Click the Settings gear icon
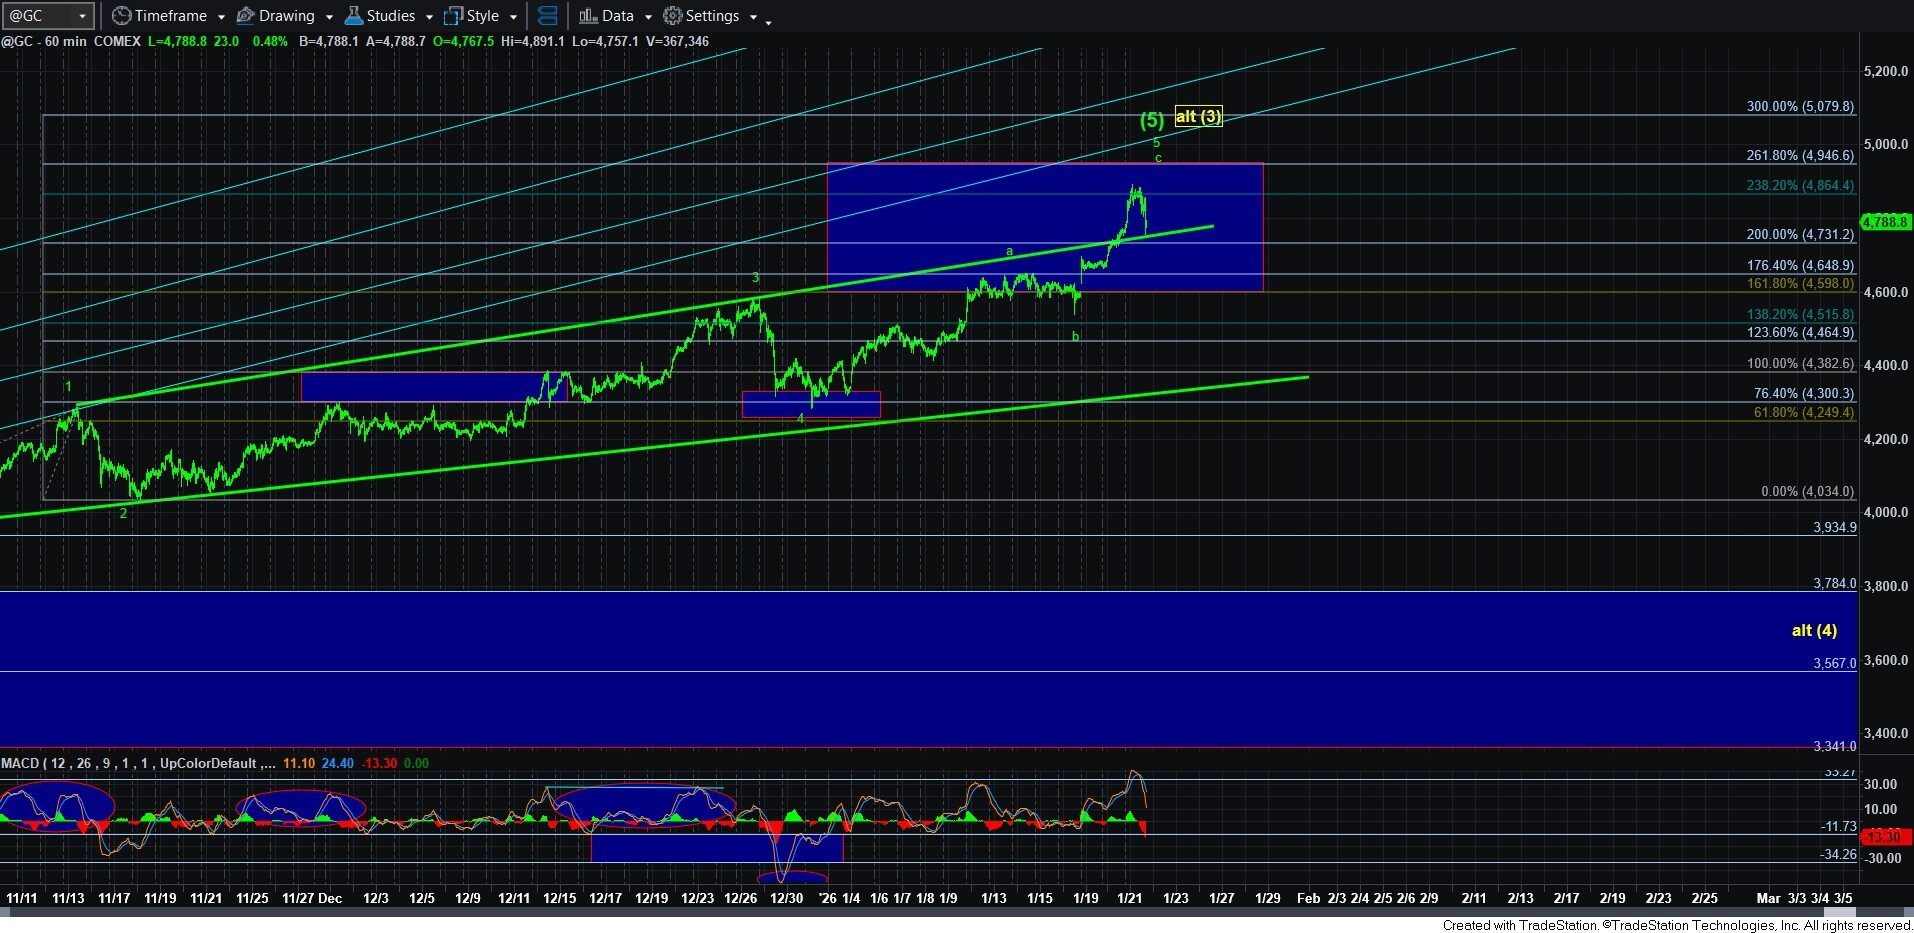The height and width of the screenshot is (933, 1914). 673,16
